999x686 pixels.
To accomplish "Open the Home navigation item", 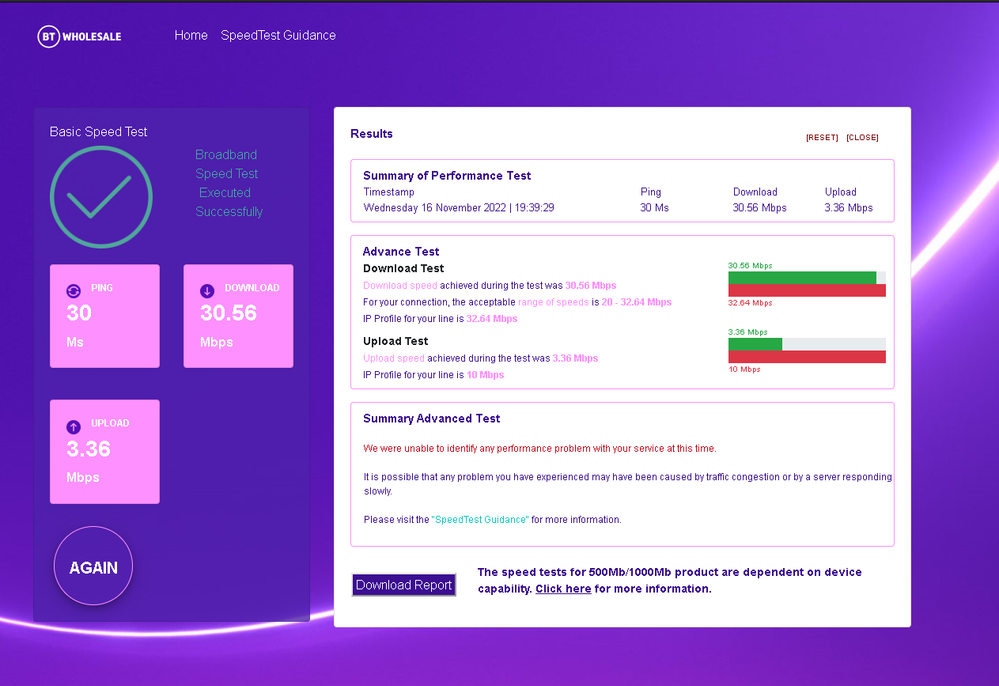I will [191, 35].
